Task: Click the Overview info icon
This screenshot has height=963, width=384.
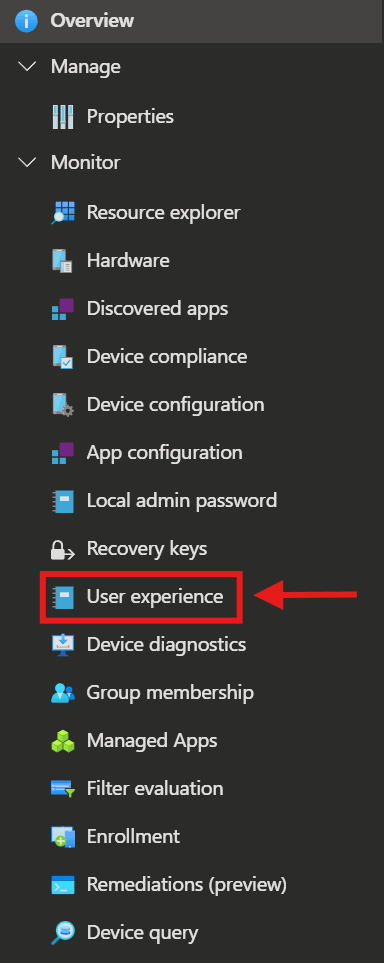Action: [x=27, y=20]
